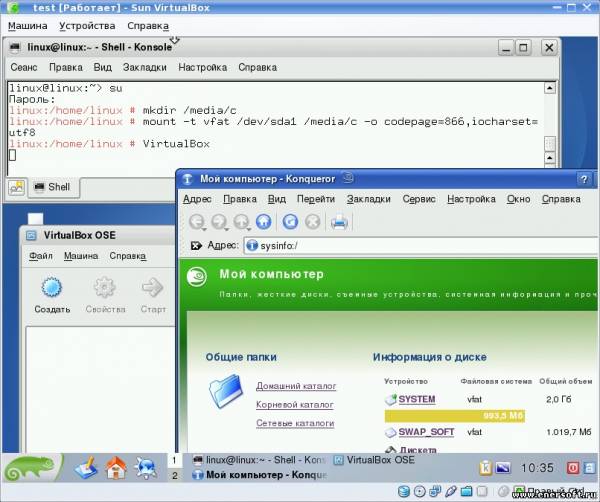Click the display tray icon beside clock
The image size is (600, 502).
point(503,468)
